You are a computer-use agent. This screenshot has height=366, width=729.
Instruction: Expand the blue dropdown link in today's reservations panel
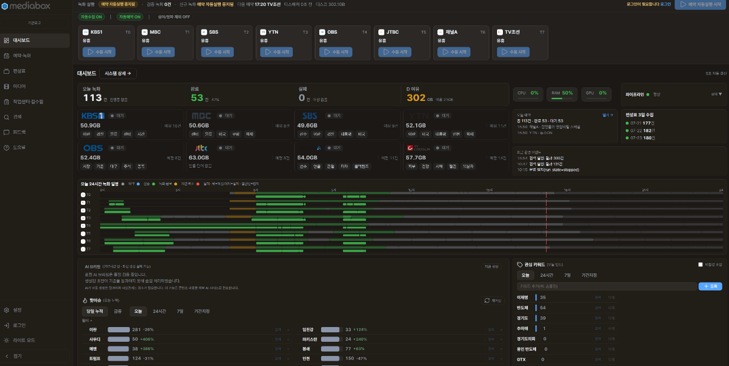[608, 115]
